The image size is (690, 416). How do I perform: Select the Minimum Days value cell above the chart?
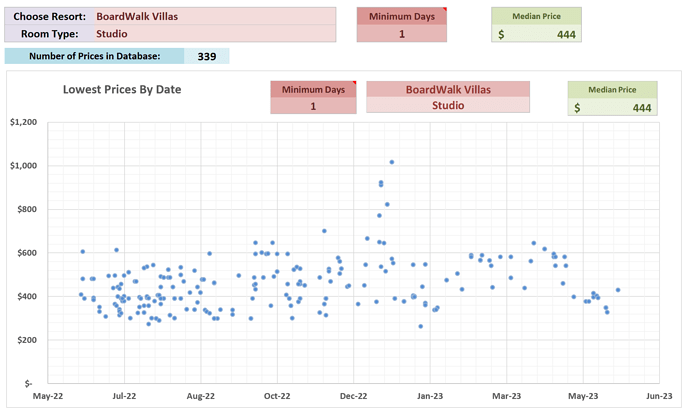(402, 34)
